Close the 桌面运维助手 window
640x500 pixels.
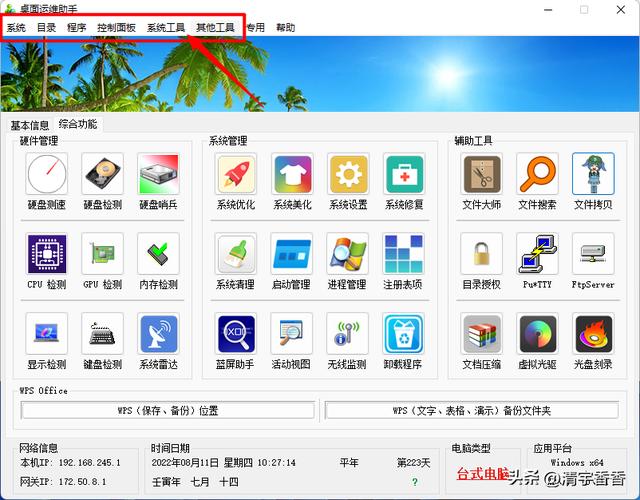(x=621, y=10)
